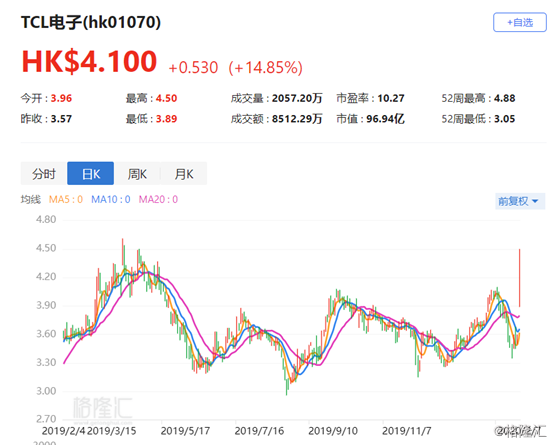
Task: Click the 2019/11/7 date axis label
Action: (407, 431)
